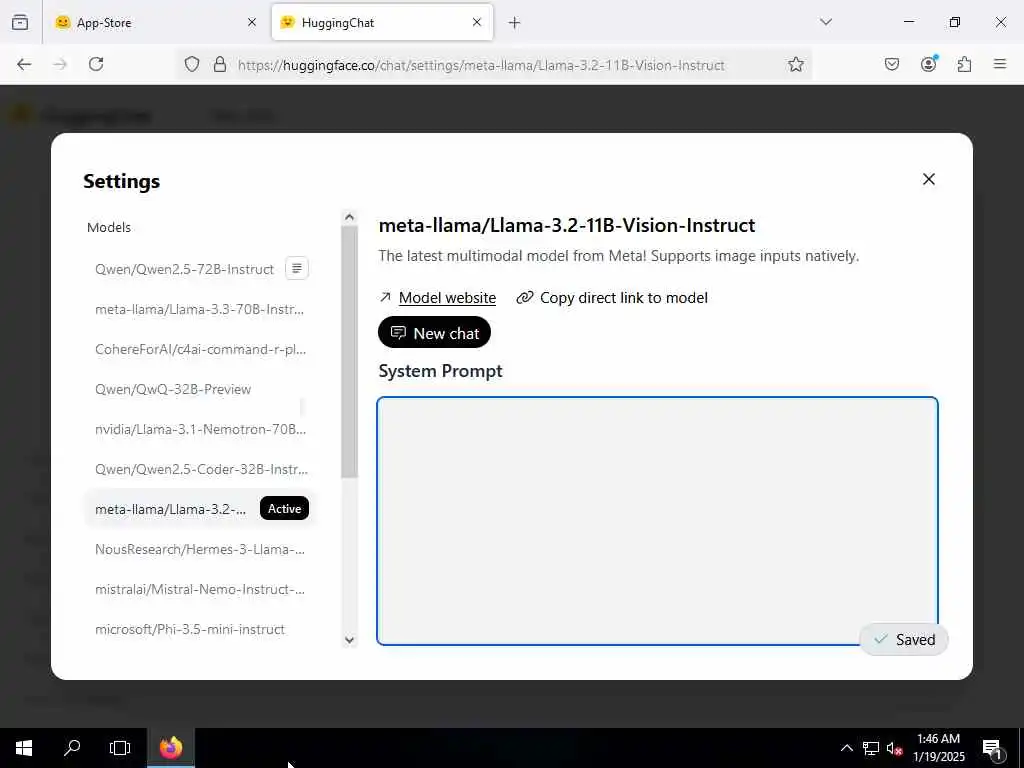Select mistralai/Mistral-Nemo-Instruct model
This screenshot has height=768, width=1024.
(199, 589)
